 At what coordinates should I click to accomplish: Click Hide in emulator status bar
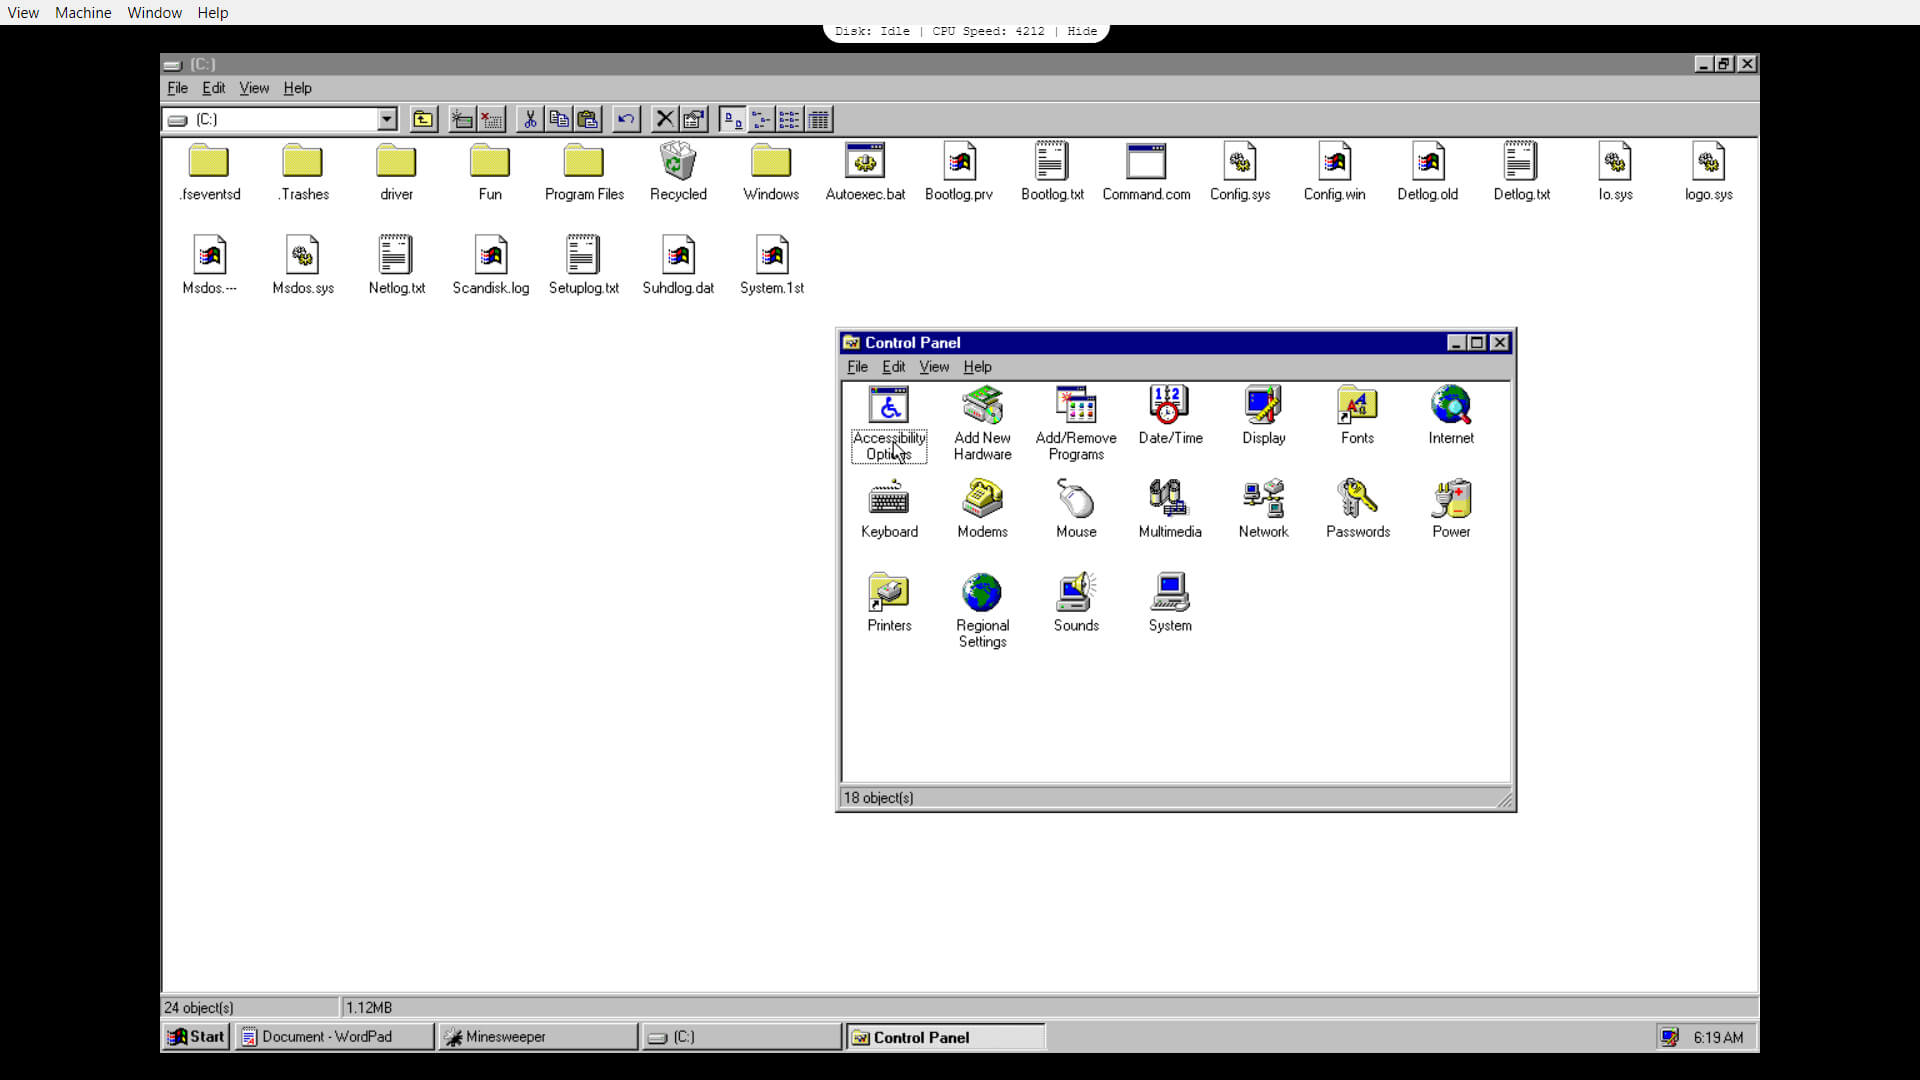[1082, 31]
